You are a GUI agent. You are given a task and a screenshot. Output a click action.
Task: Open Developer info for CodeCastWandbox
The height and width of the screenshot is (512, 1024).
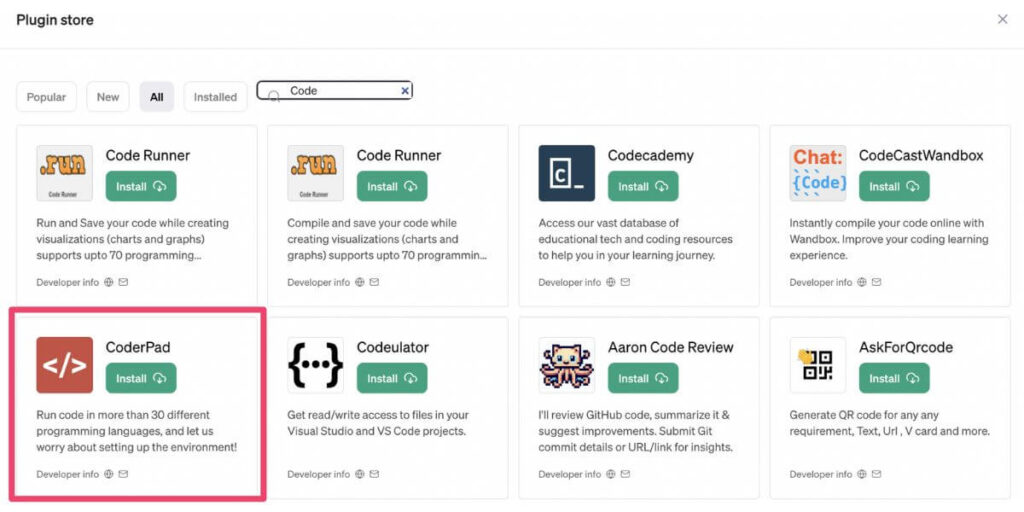pyautogui.click(x=820, y=282)
